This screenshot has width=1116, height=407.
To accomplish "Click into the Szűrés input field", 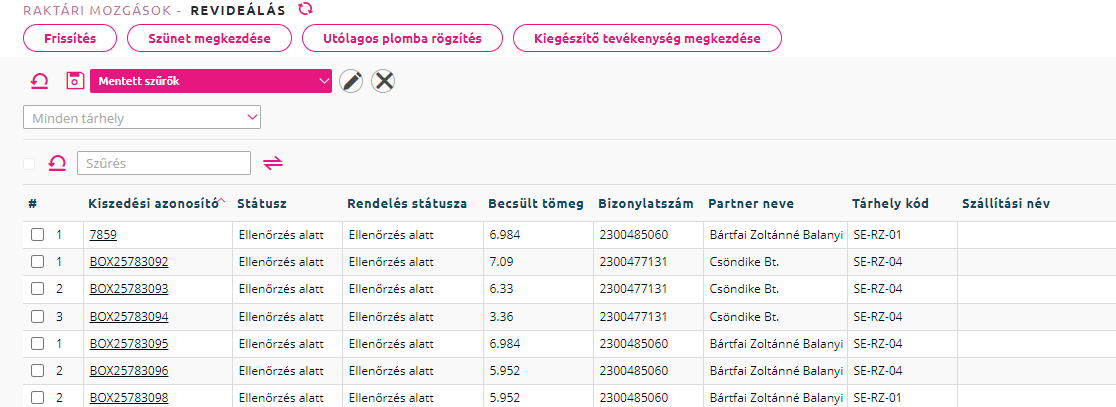I will (x=164, y=163).
